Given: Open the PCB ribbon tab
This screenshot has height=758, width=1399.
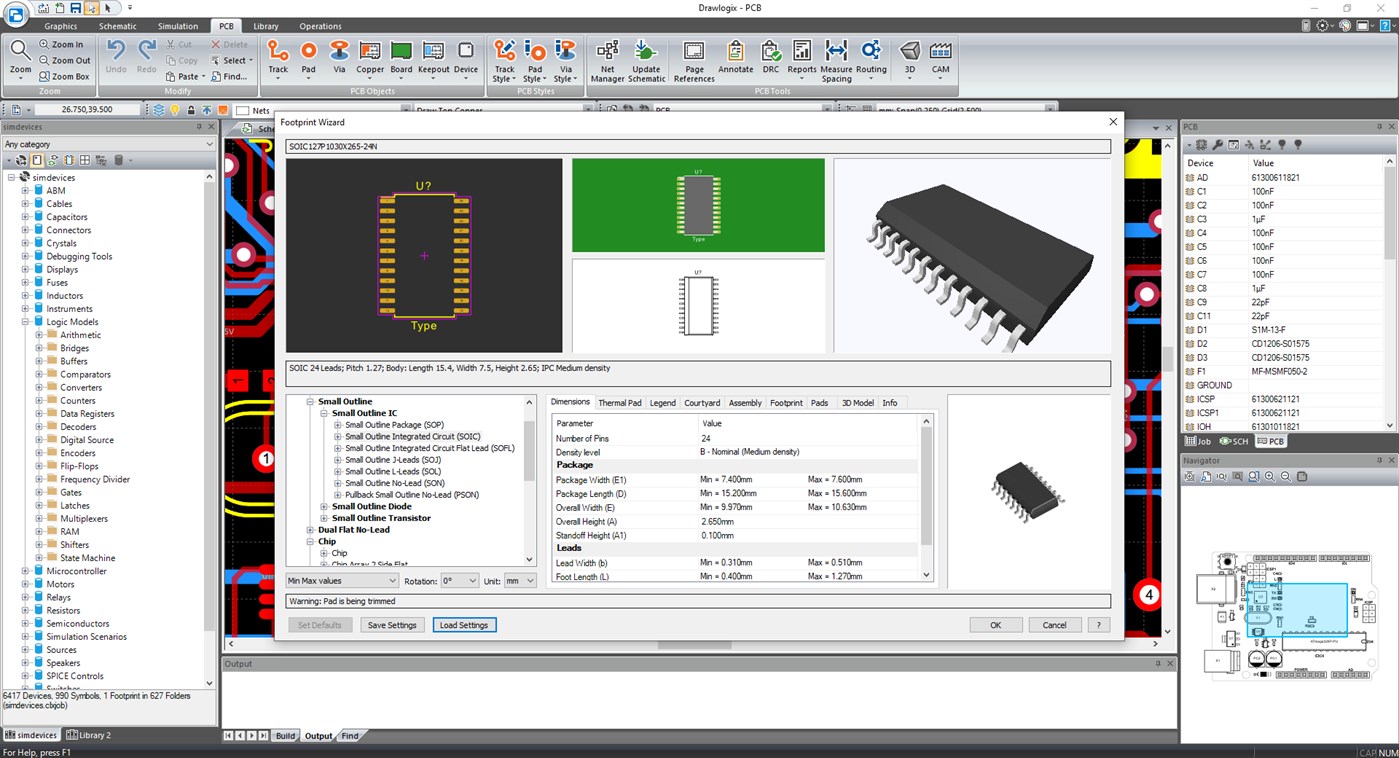Looking at the screenshot, I should pyautogui.click(x=225, y=26).
